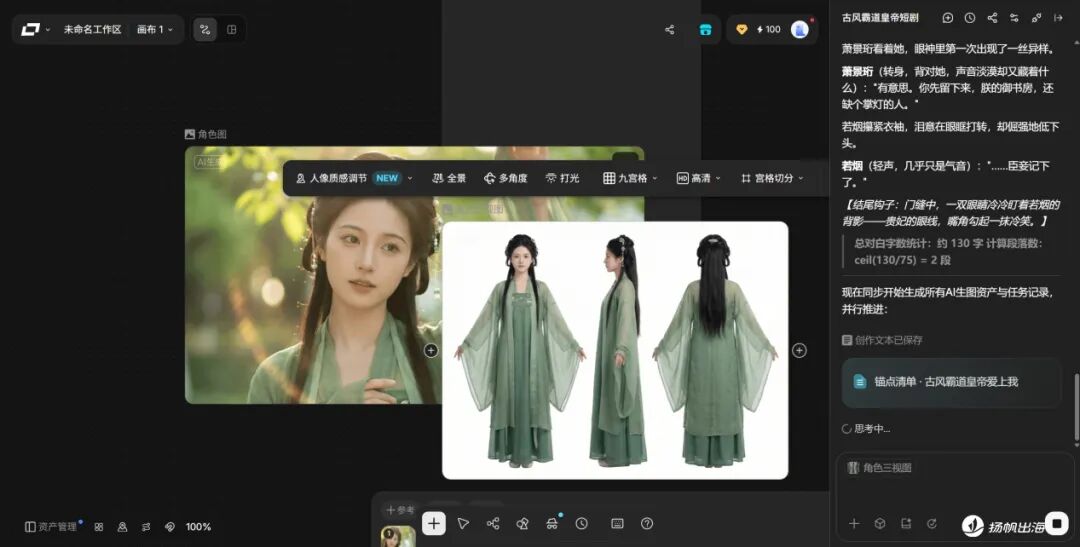Collapse the chat side panel
1080x547 pixels.
(1059, 18)
